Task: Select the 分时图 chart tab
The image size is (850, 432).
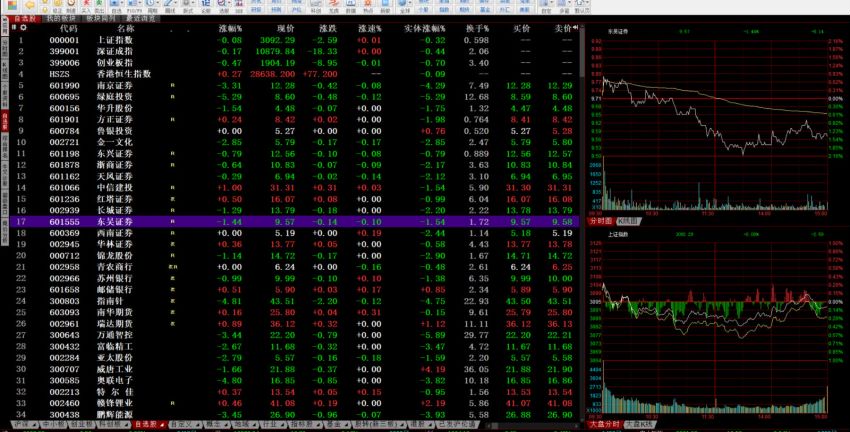Action: pos(601,221)
